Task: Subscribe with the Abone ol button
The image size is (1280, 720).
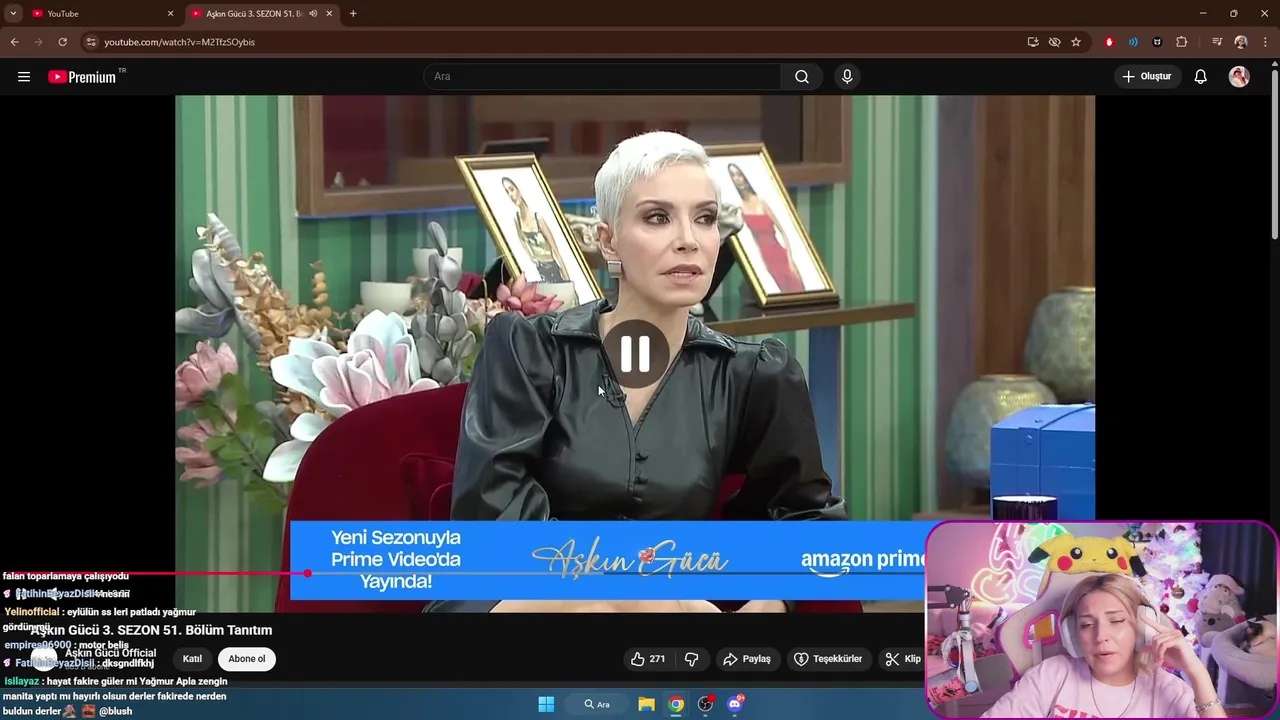Action: [x=247, y=659]
